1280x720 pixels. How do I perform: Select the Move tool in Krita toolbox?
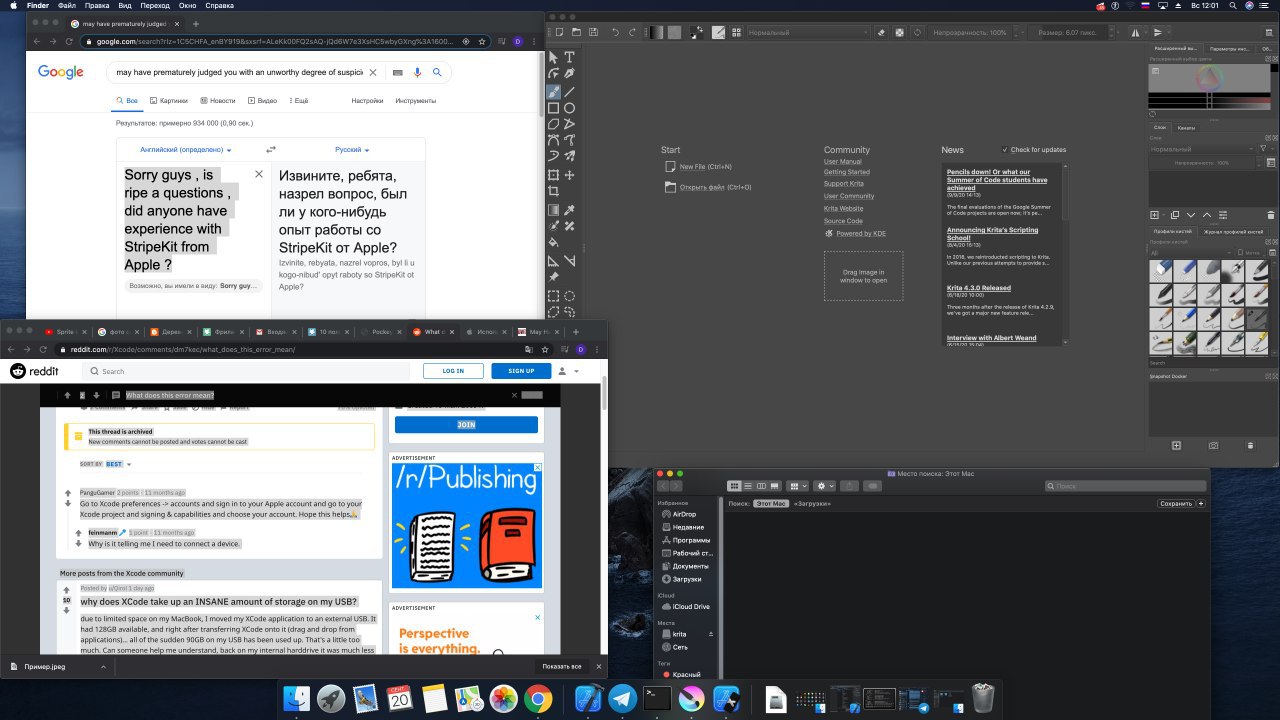570,175
